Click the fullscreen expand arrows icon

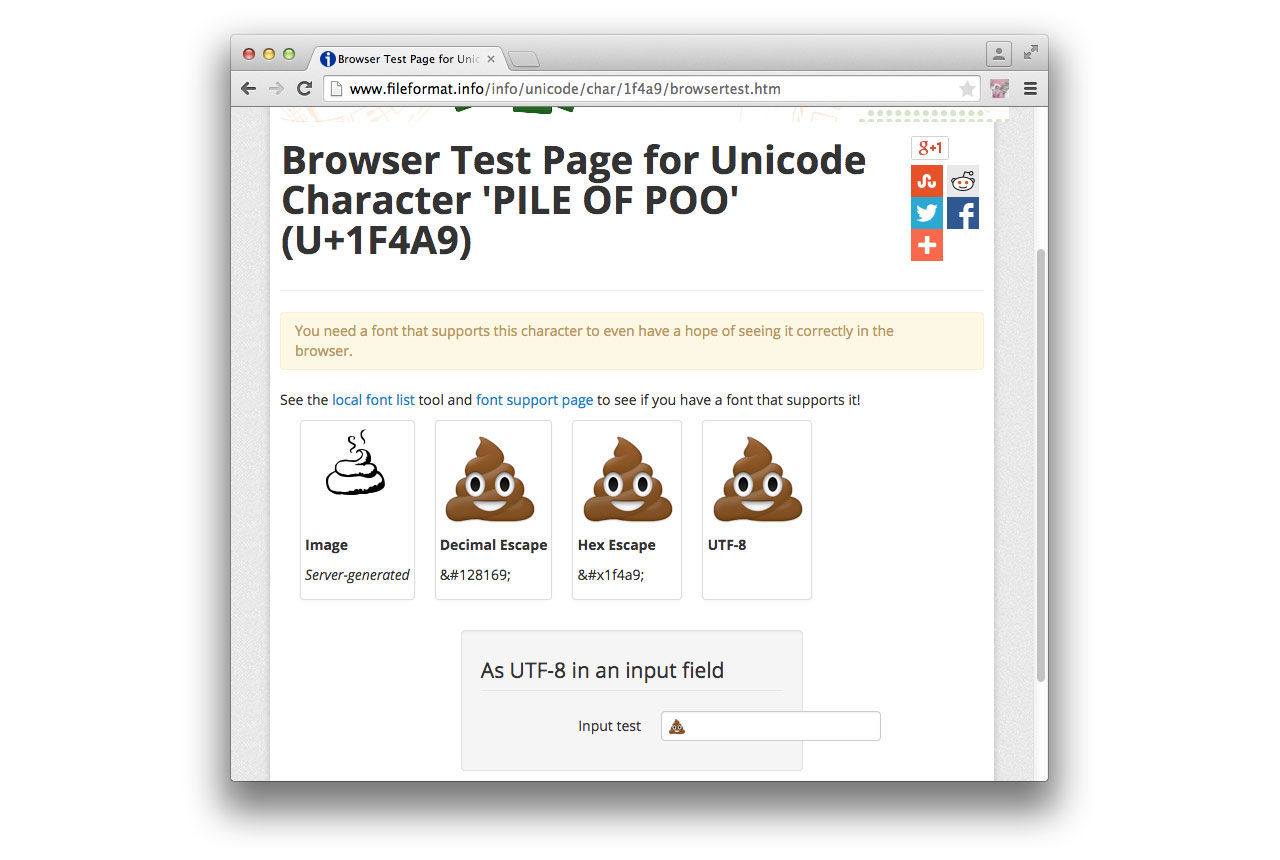click(x=1030, y=53)
